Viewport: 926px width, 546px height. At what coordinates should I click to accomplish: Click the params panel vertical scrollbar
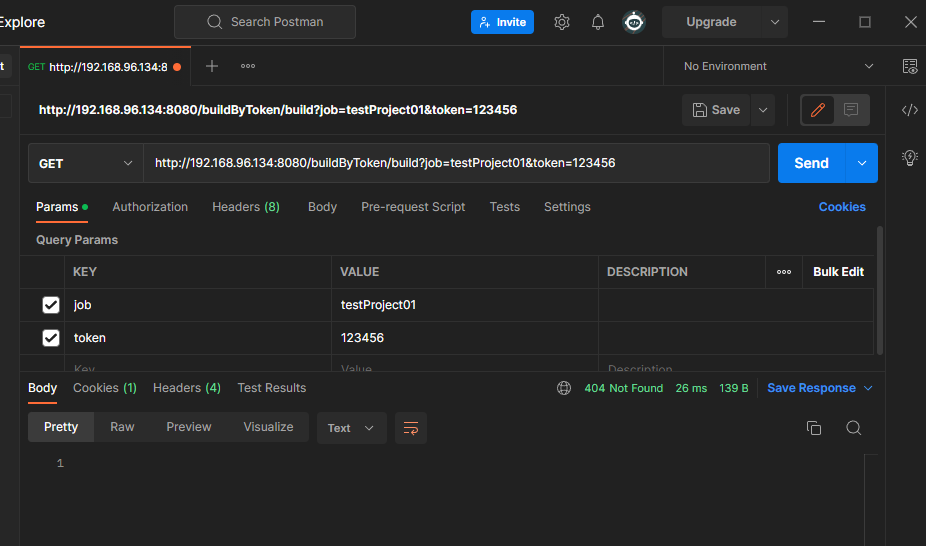point(880,290)
